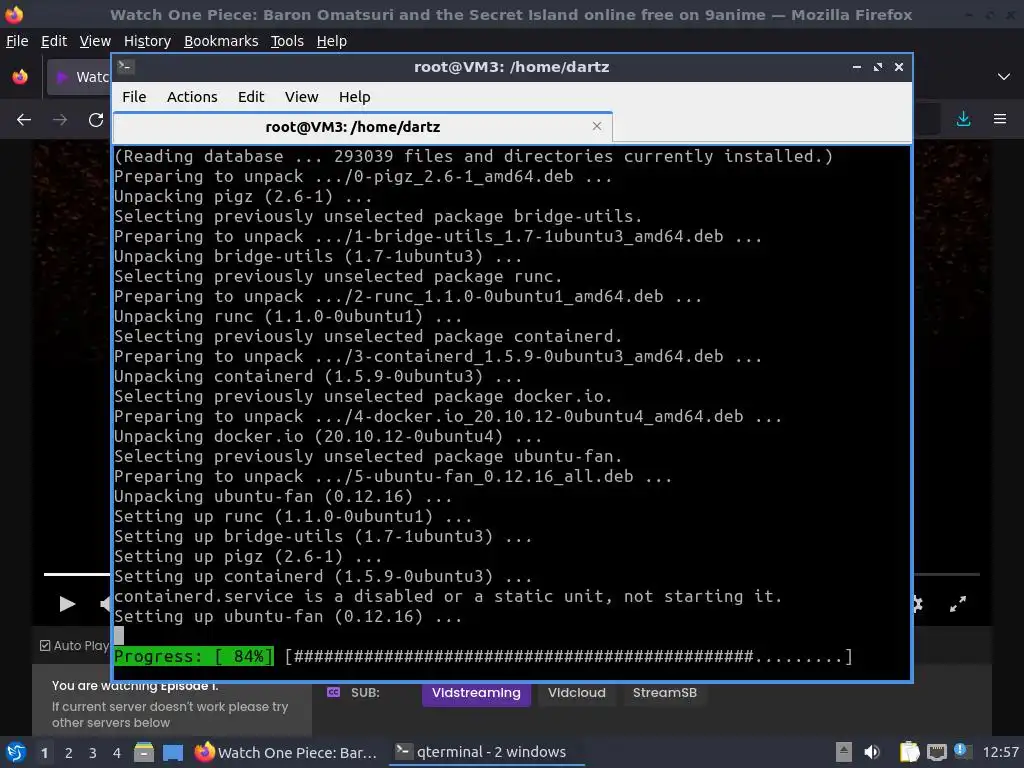Viewport: 1024px width, 768px height.
Task: Open the terminal Edit menu
Action: [x=251, y=97]
